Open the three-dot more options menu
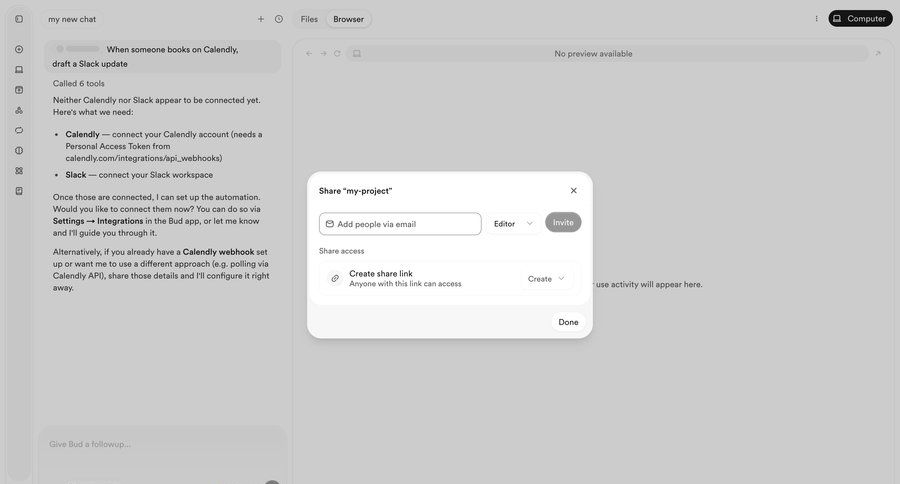Viewport: 900px width, 484px height. pyautogui.click(x=816, y=19)
